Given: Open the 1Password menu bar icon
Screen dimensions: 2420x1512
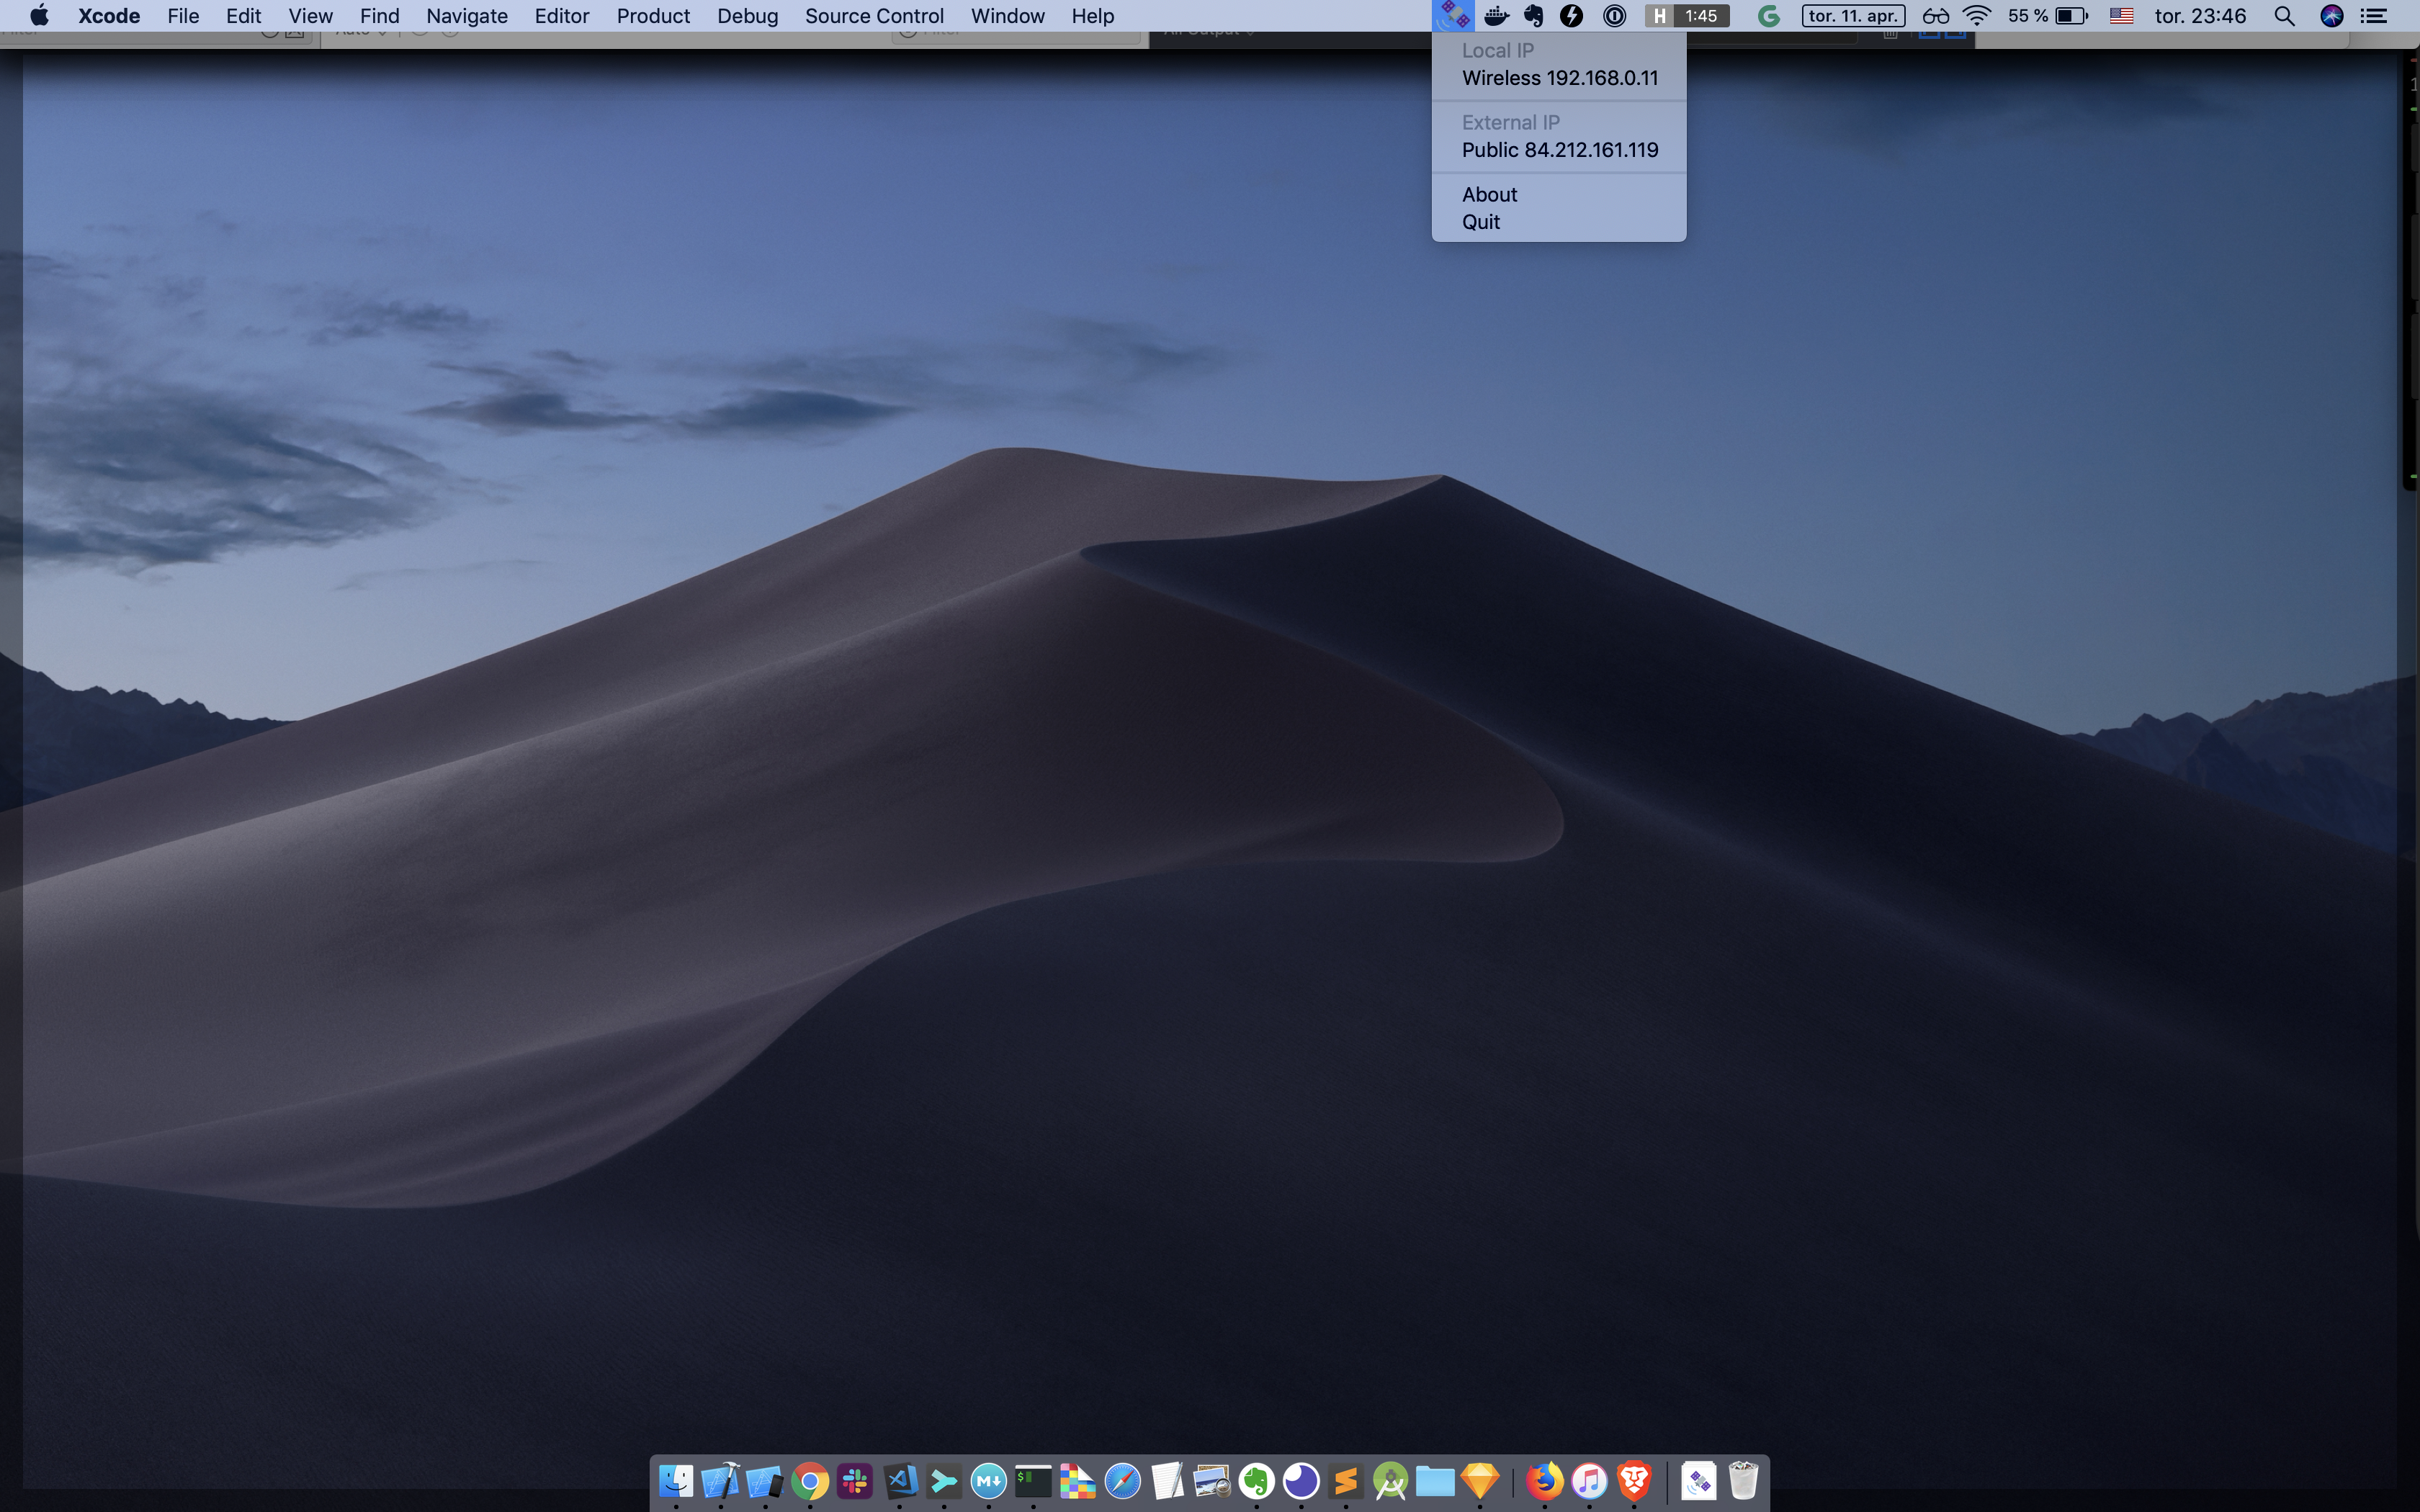Looking at the screenshot, I should (x=1614, y=16).
